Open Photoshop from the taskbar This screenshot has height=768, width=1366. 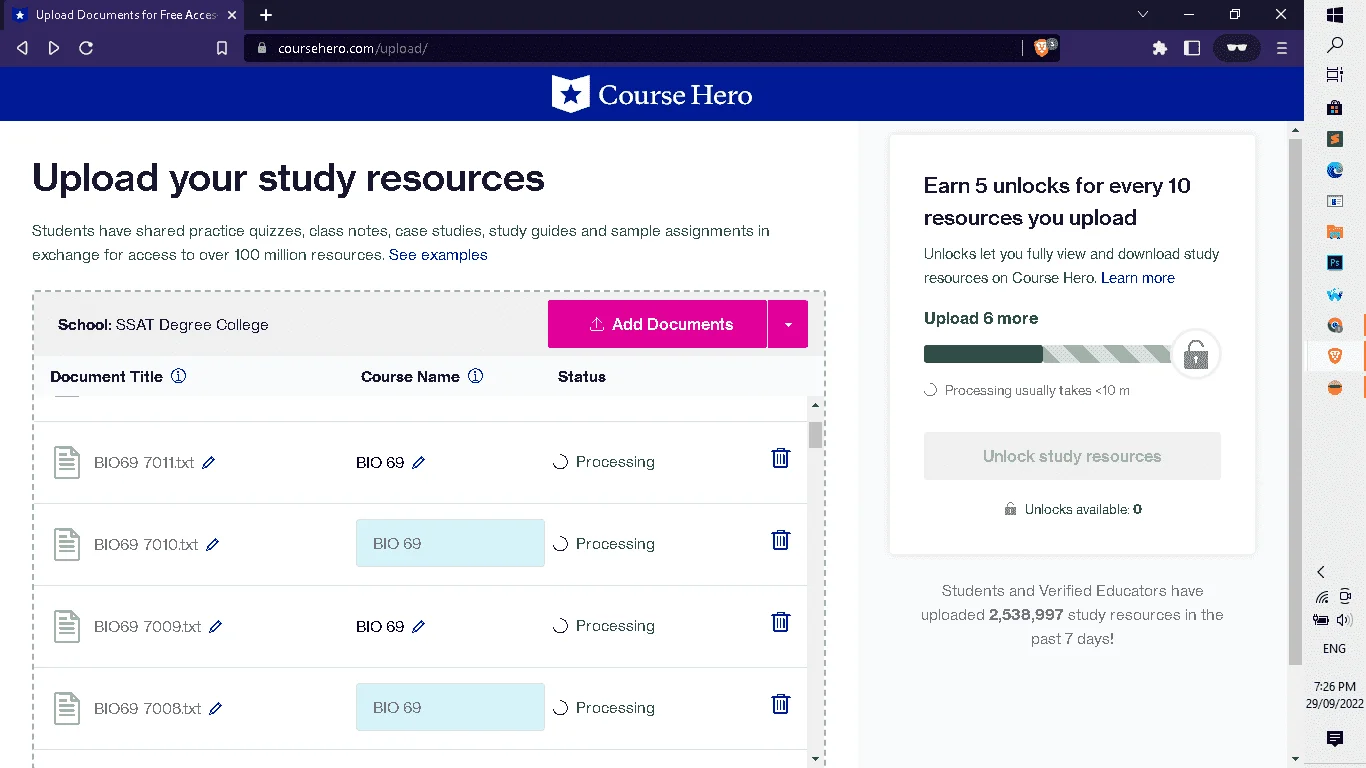pos(1335,263)
